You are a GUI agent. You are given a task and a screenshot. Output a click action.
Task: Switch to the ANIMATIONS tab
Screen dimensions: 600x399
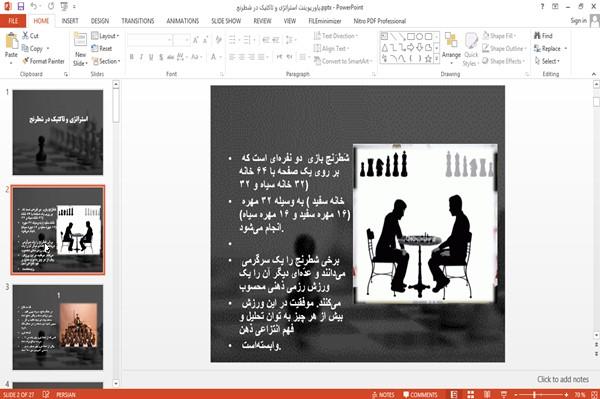183,21
